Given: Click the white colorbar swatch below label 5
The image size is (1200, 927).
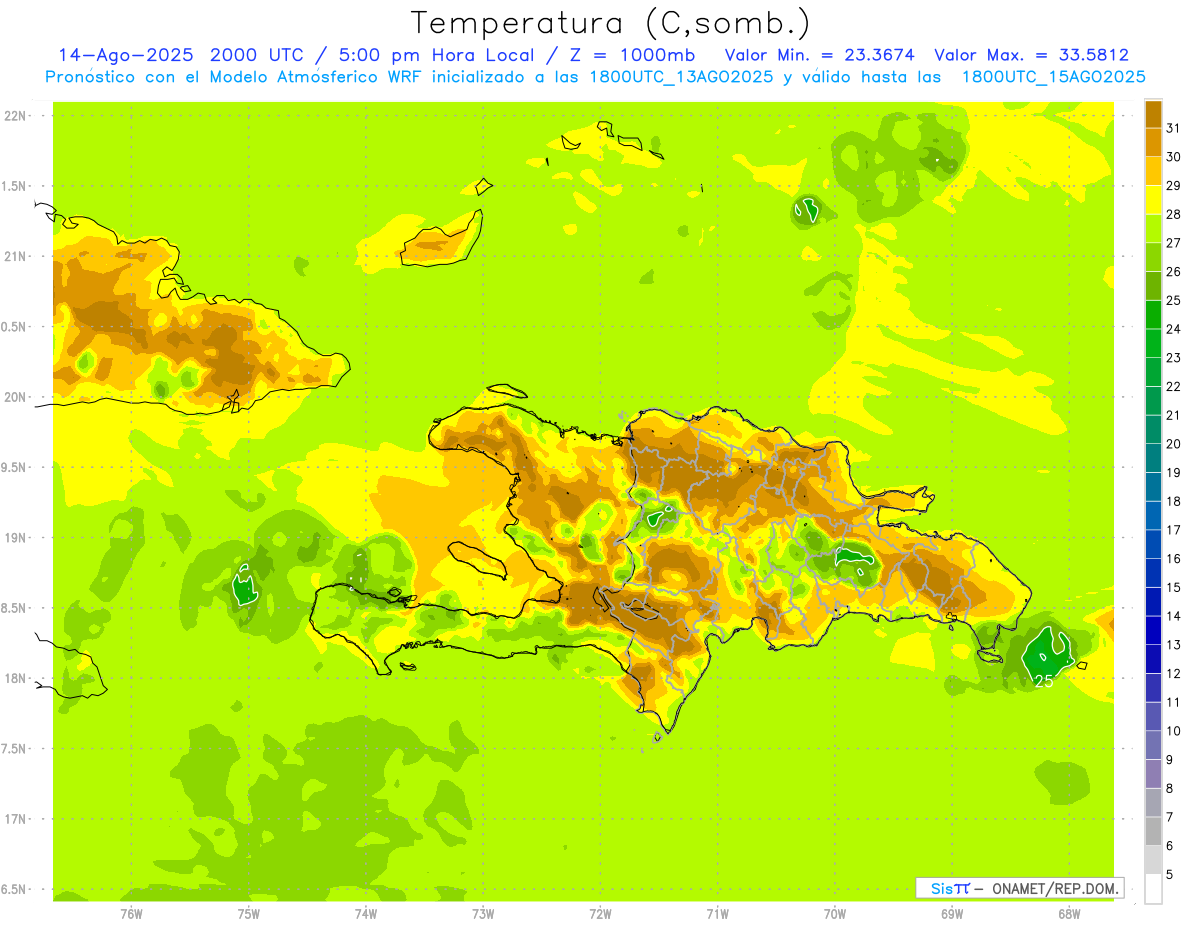Looking at the screenshot, I should pyautogui.click(x=1153, y=889).
